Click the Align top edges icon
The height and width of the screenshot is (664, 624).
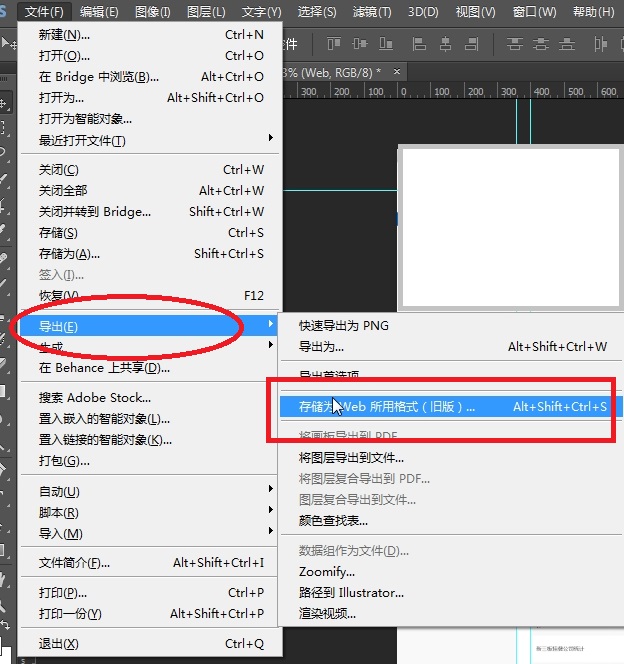coord(334,44)
